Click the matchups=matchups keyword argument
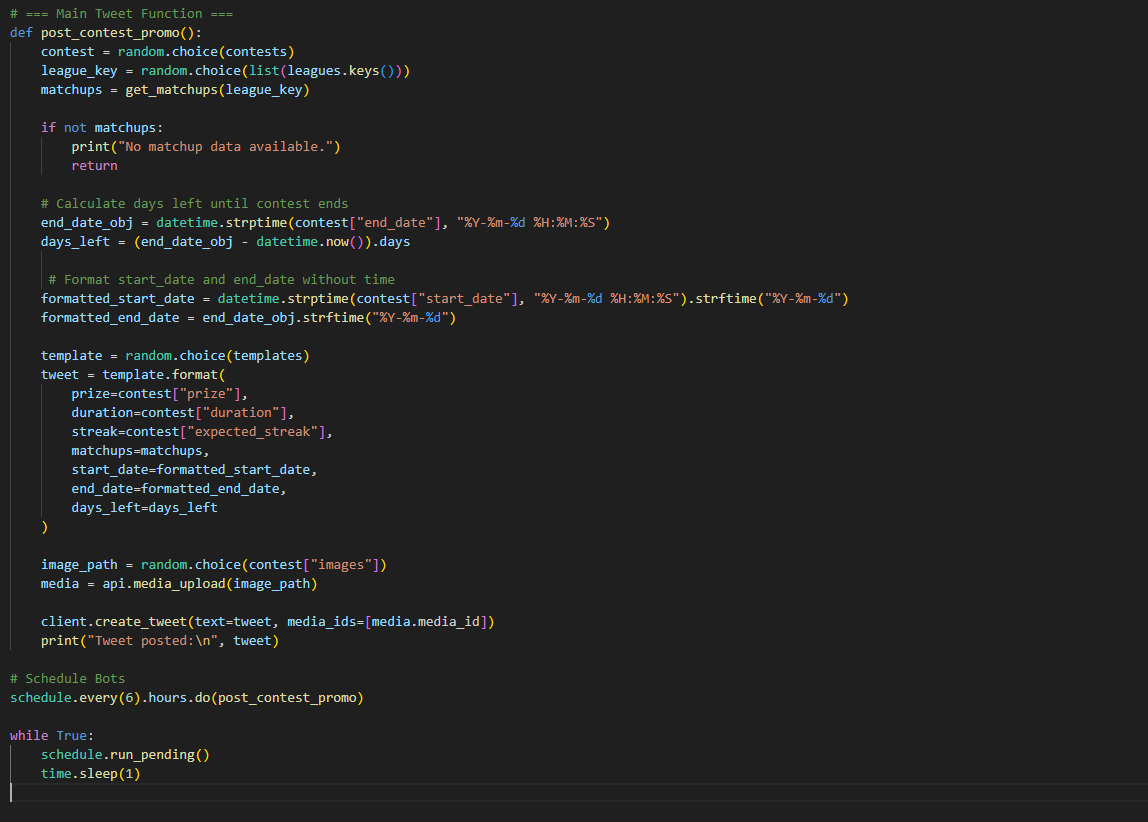 pyautogui.click(x=140, y=451)
